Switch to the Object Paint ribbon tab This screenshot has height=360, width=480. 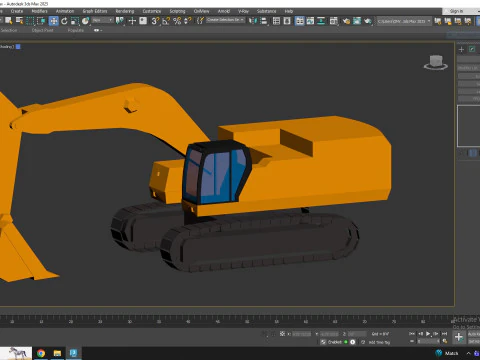(x=42, y=30)
